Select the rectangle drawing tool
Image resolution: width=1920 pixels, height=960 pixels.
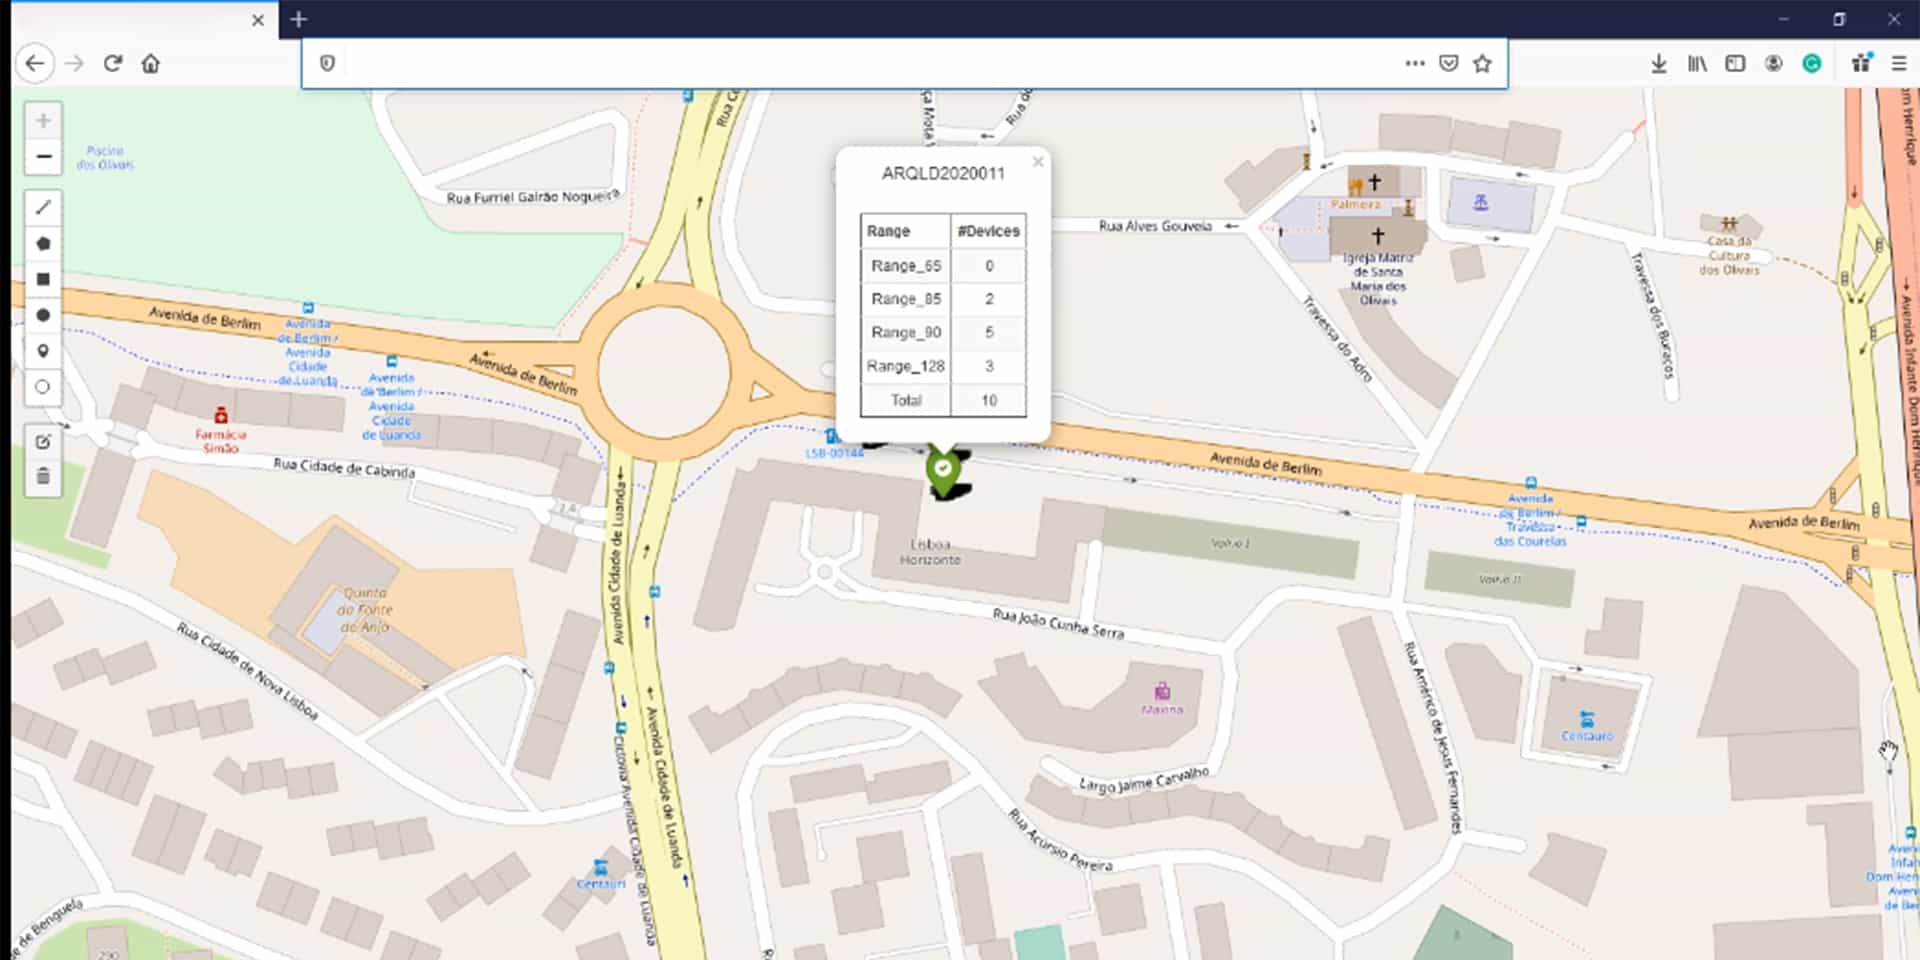(x=43, y=279)
